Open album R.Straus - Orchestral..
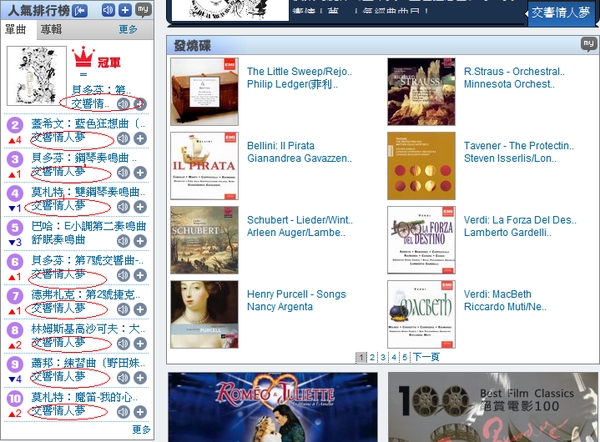The image size is (600, 442). click(514, 72)
